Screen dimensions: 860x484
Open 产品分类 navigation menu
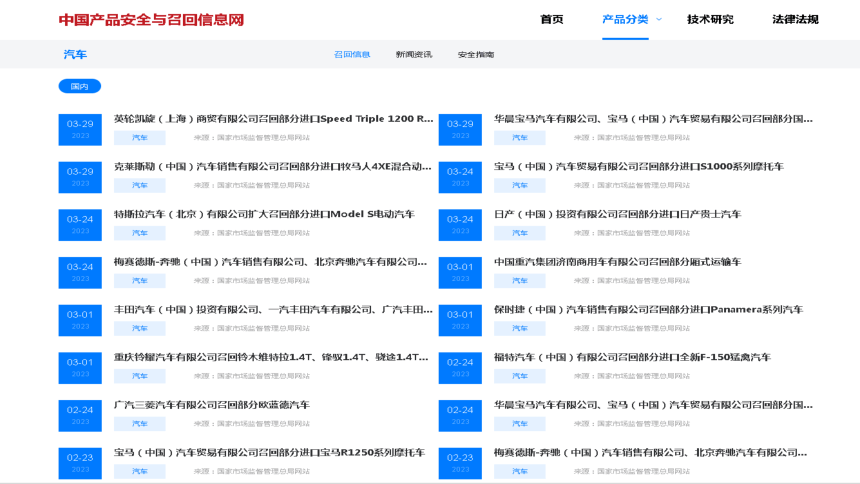tap(625, 19)
